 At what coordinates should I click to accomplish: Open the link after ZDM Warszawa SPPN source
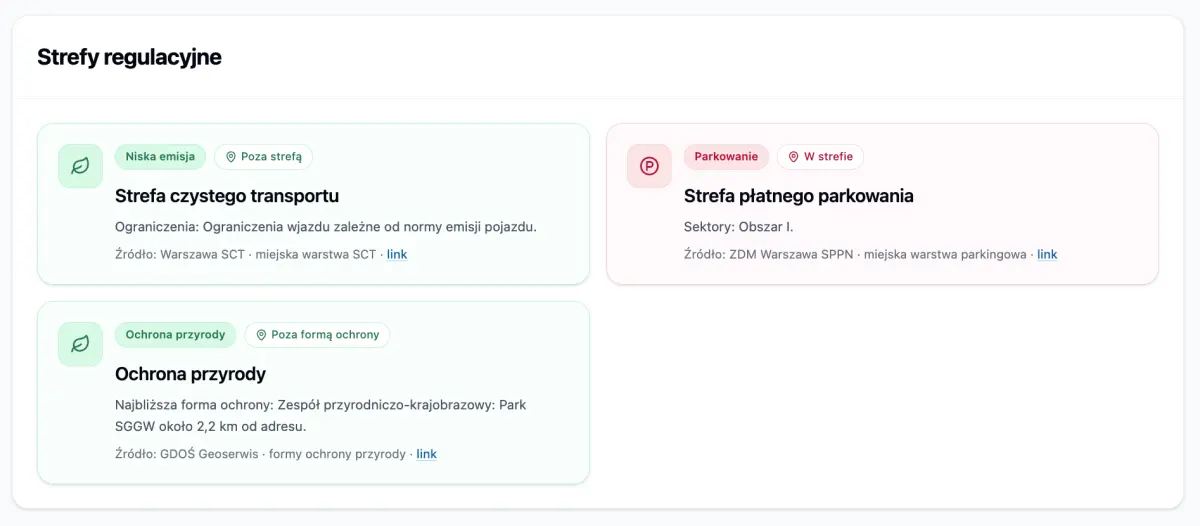tap(1047, 254)
